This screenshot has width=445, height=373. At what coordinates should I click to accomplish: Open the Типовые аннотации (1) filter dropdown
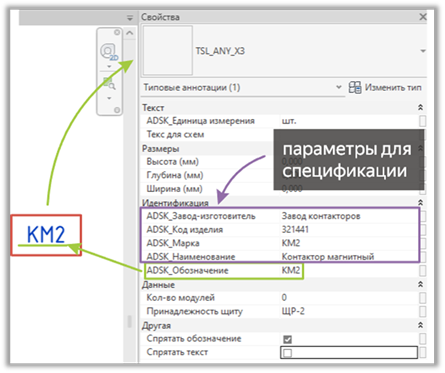243,87
